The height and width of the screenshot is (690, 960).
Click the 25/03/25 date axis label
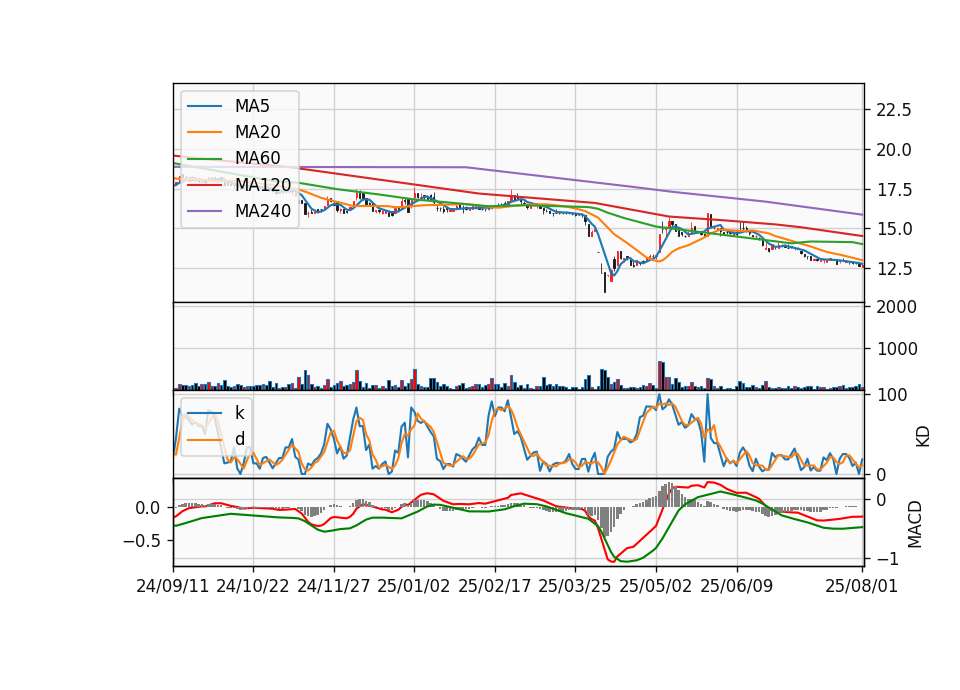click(x=574, y=586)
